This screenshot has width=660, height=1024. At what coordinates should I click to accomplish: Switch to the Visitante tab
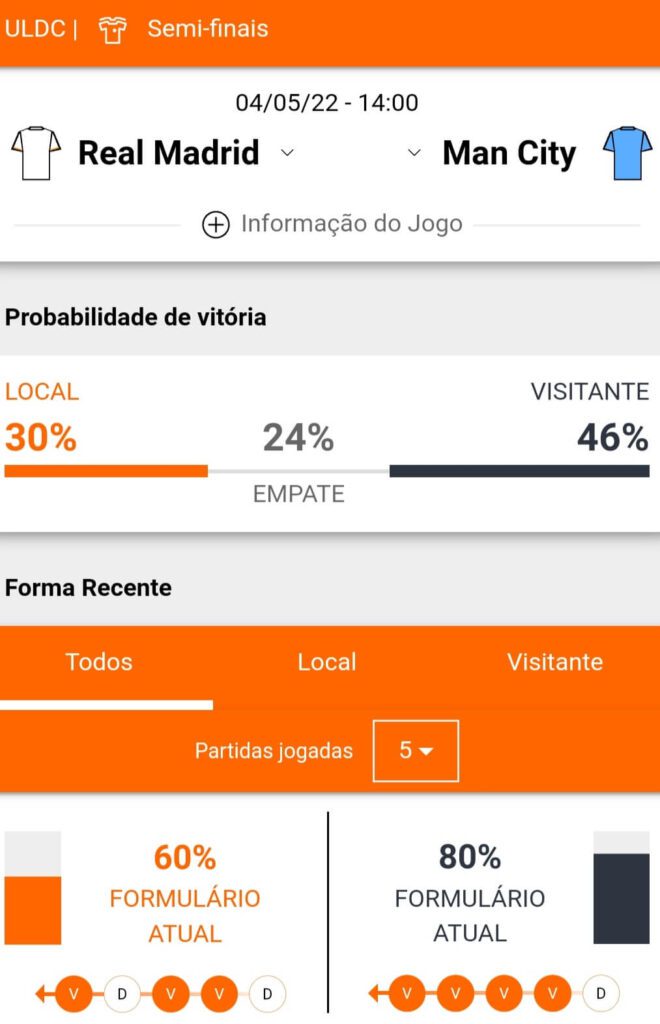click(556, 662)
